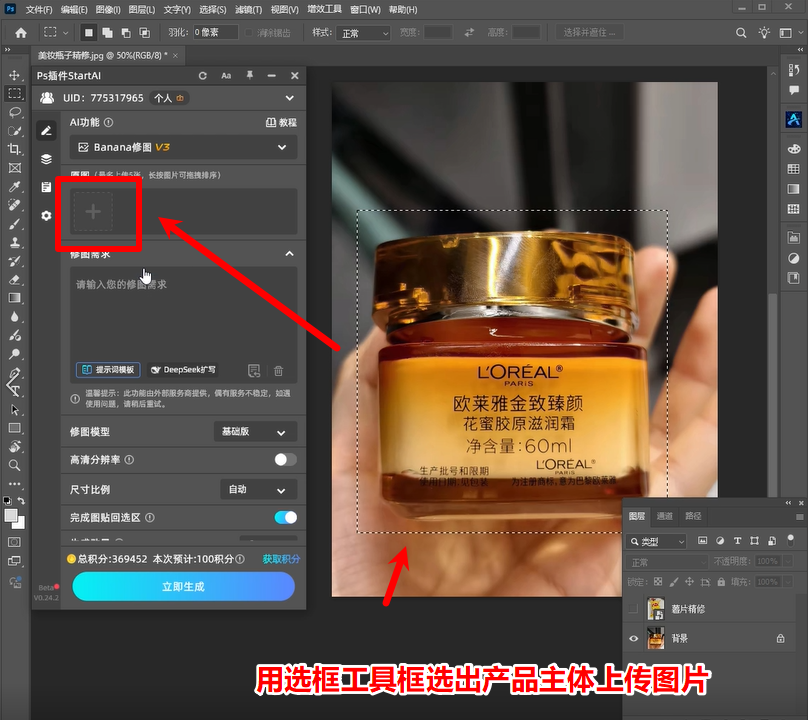Click the foreground color swatch
The image size is (808, 720).
click(10, 515)
